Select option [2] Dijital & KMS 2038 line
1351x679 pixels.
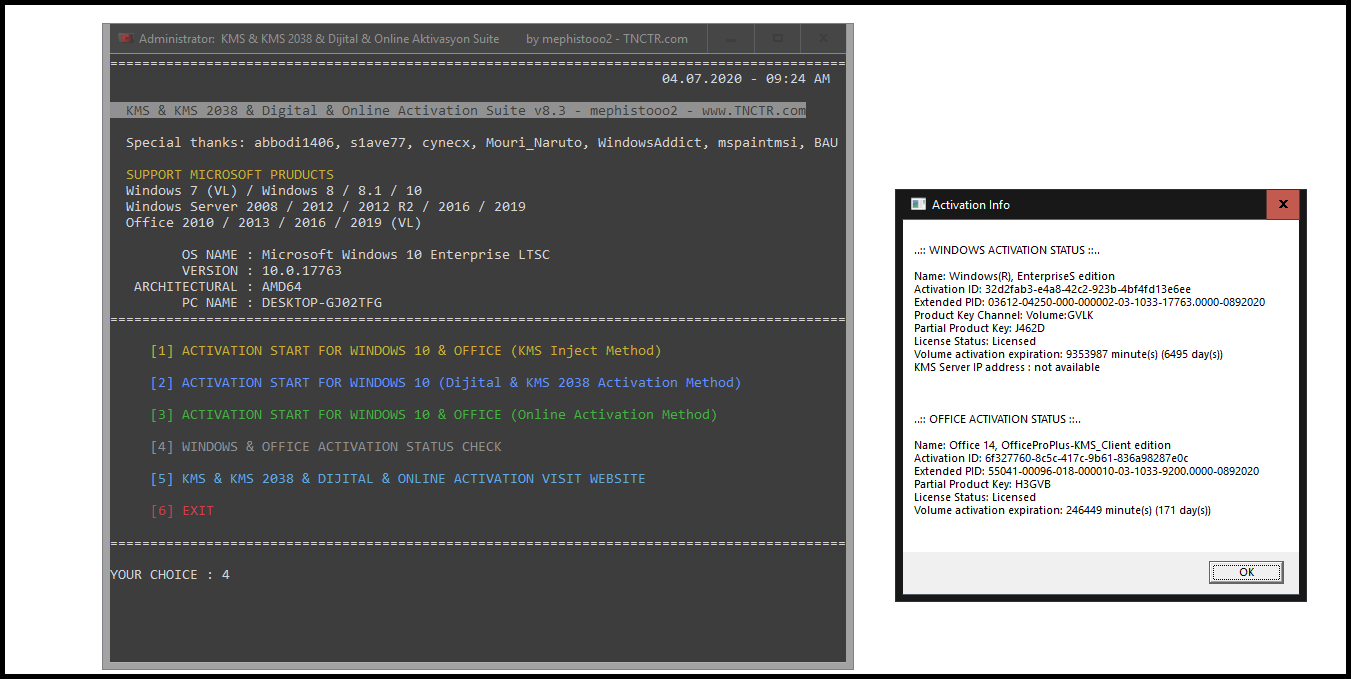pyautogui.click(x=446, y=383)
